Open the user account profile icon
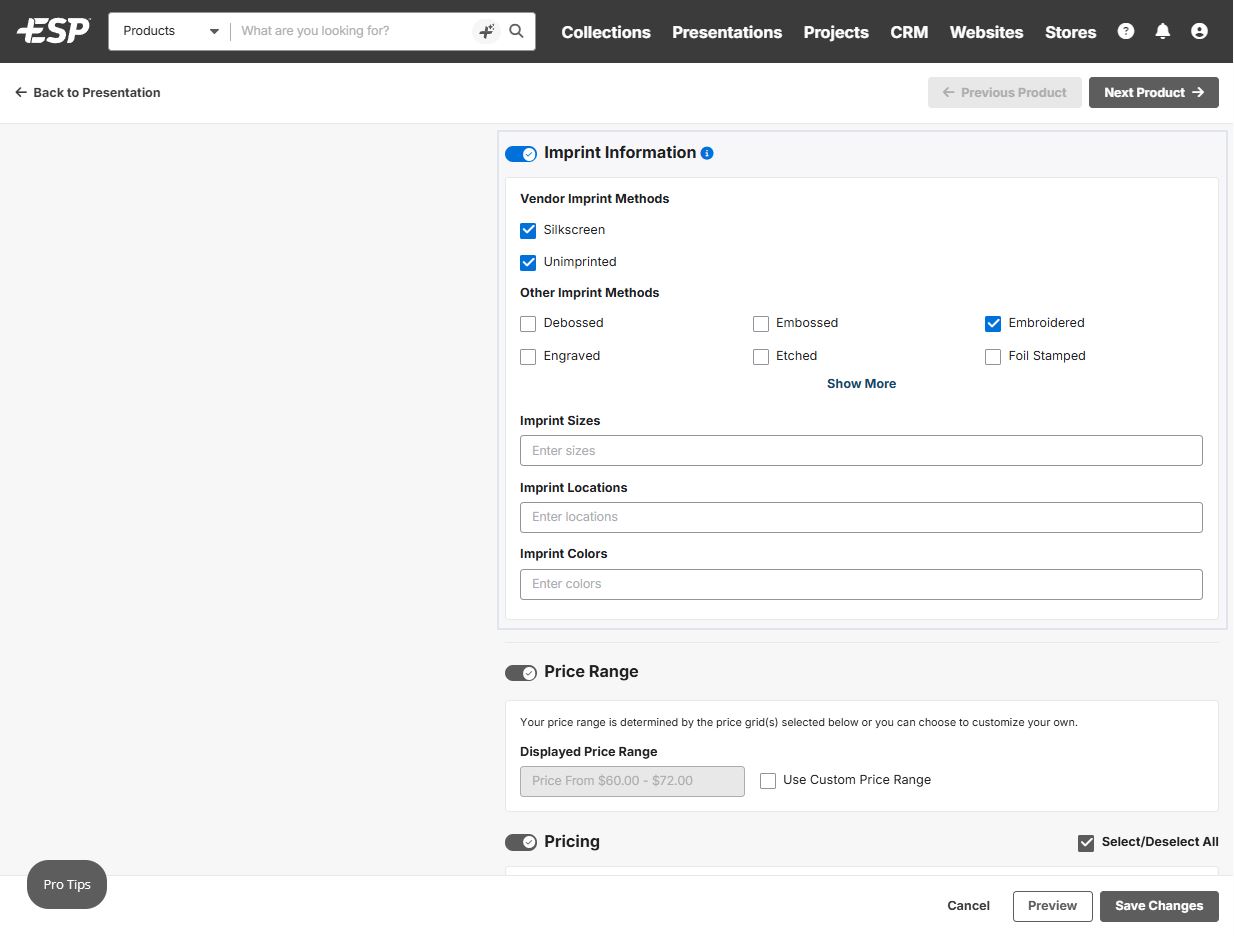 1199,31
